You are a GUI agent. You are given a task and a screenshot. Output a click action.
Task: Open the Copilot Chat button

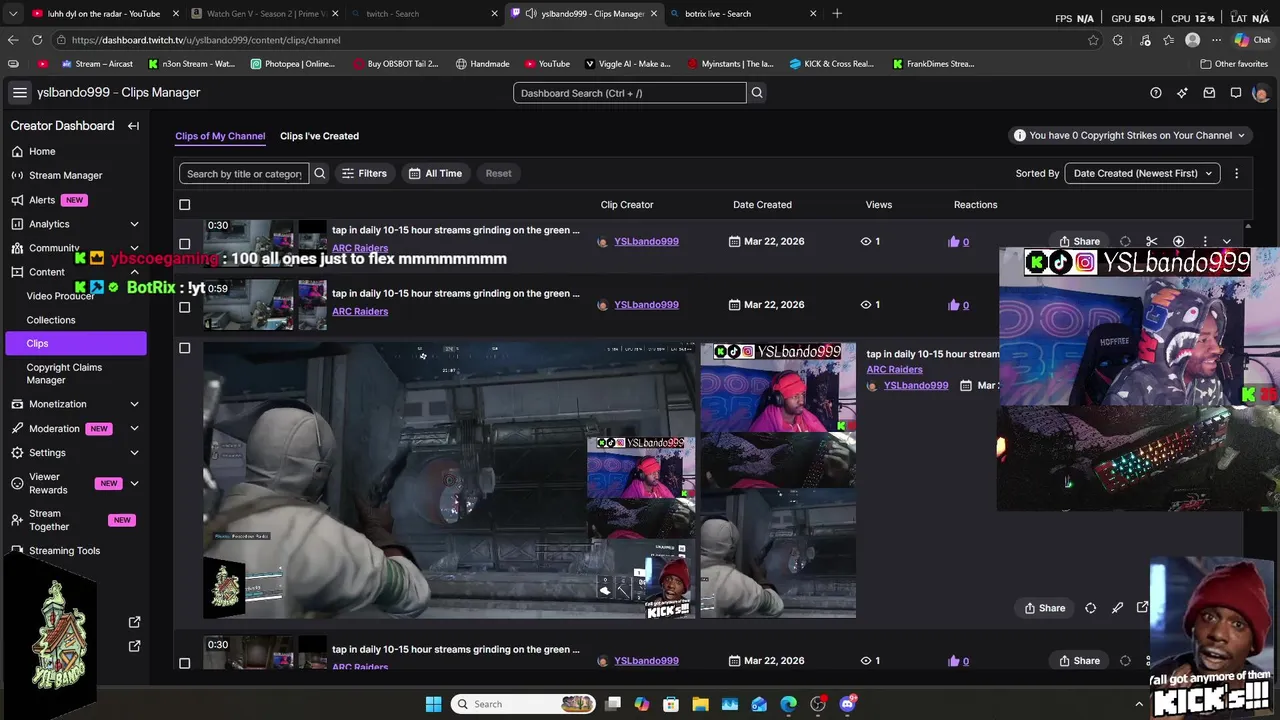pos(1252,40)
